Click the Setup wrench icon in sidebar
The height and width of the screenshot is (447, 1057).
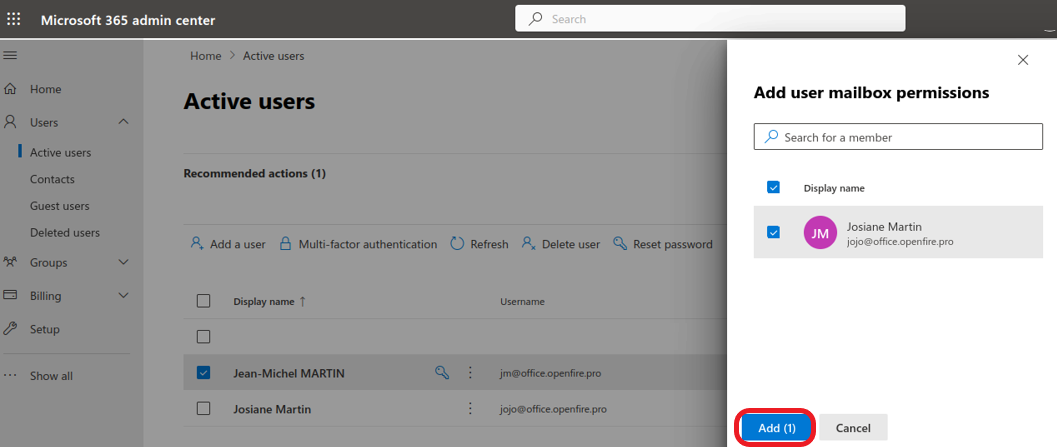(11, 328)
